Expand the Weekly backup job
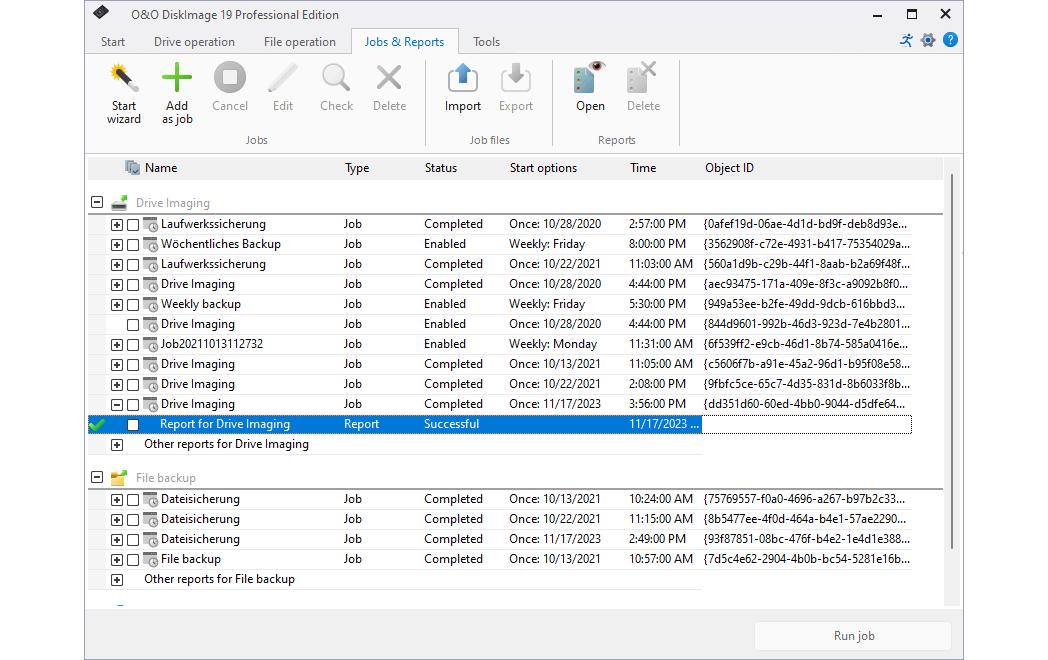 [117, 305]
